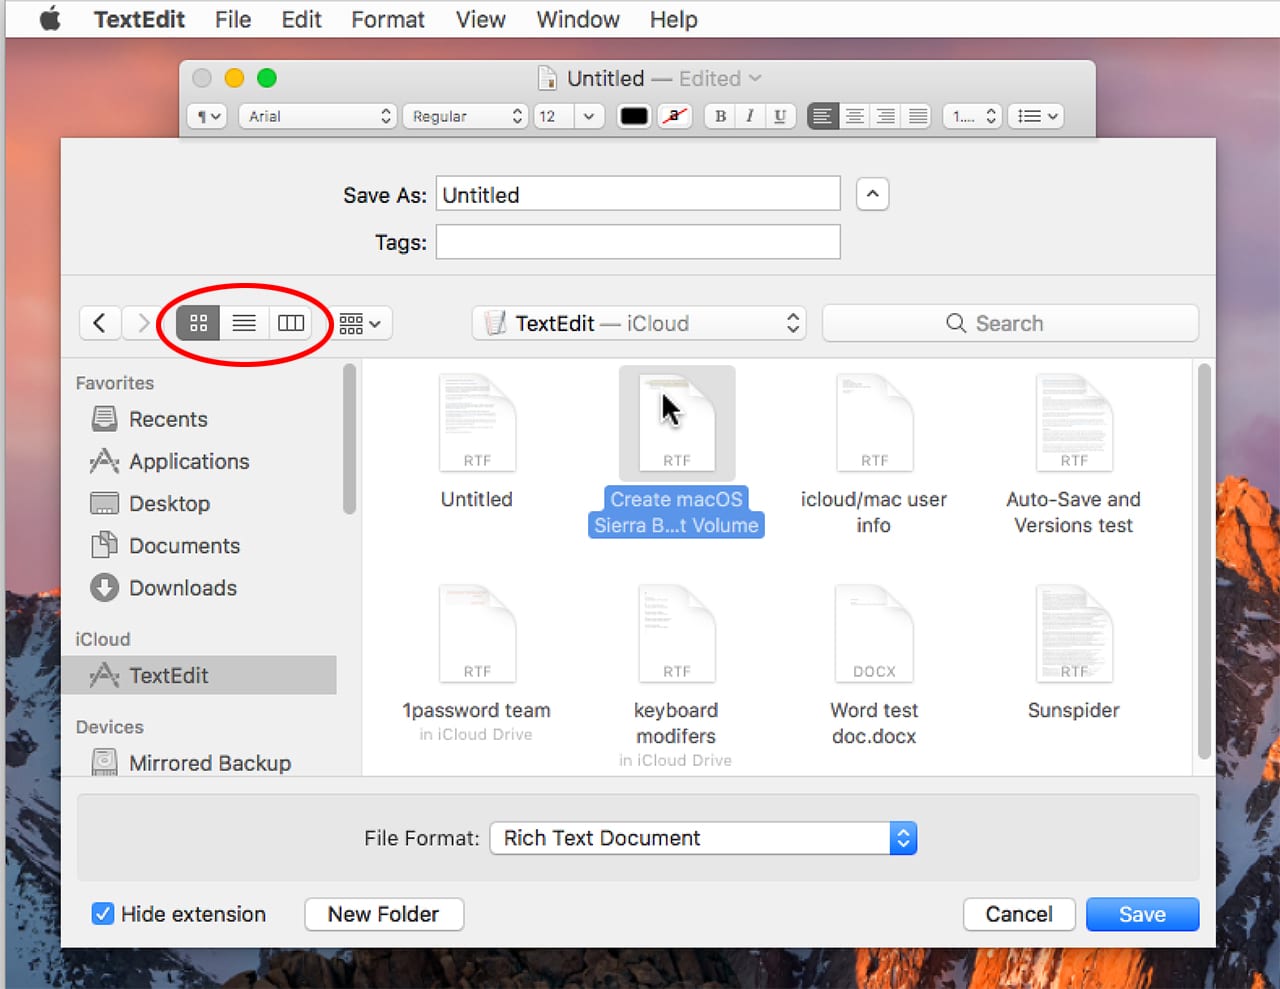Open the File Format dropdown
Screen dimensions: 1280x989
pyautogui.click(x=703, y=838)
